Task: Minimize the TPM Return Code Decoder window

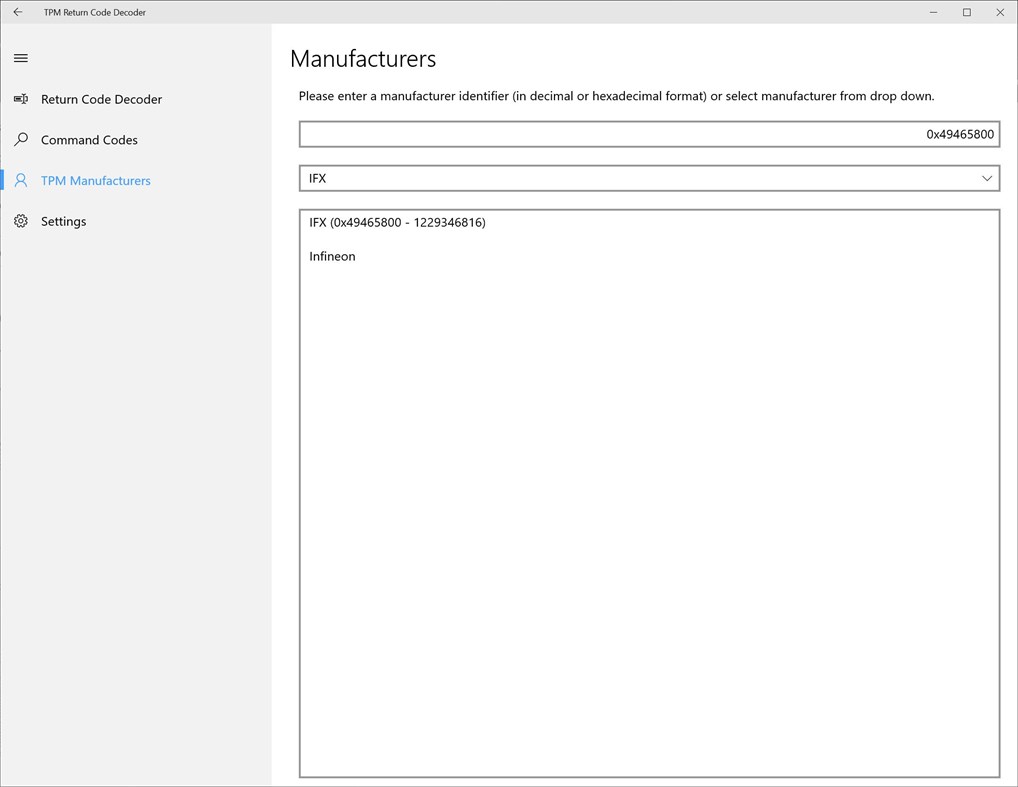Action: click(x=930, y=12)
